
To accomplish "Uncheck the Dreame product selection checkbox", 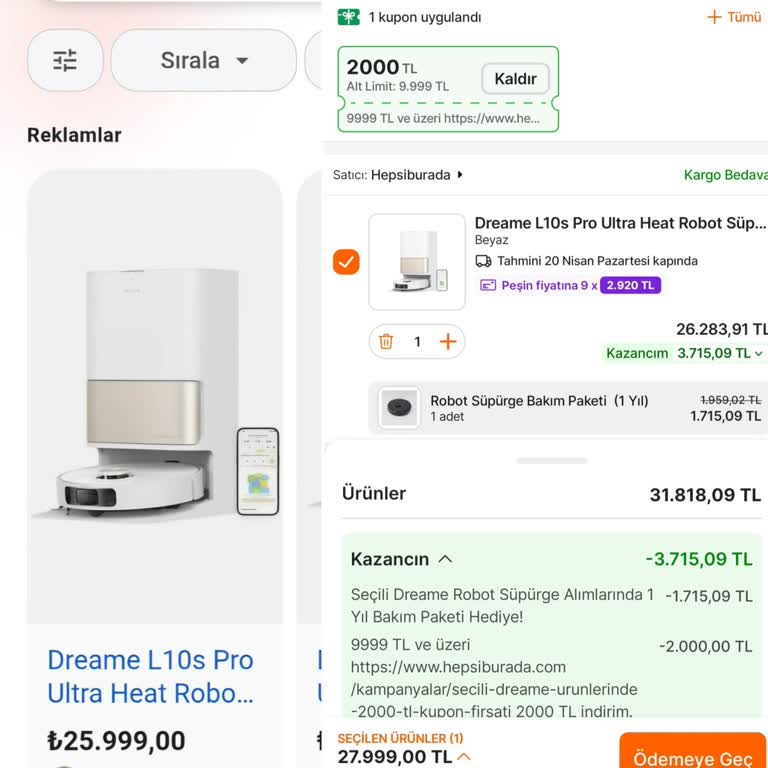I will click(346, 262).
